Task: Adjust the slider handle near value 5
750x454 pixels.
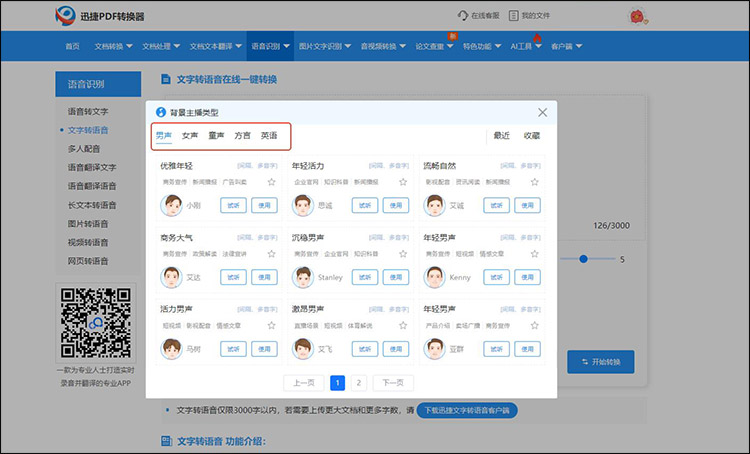Action: [x=583, y=259]
